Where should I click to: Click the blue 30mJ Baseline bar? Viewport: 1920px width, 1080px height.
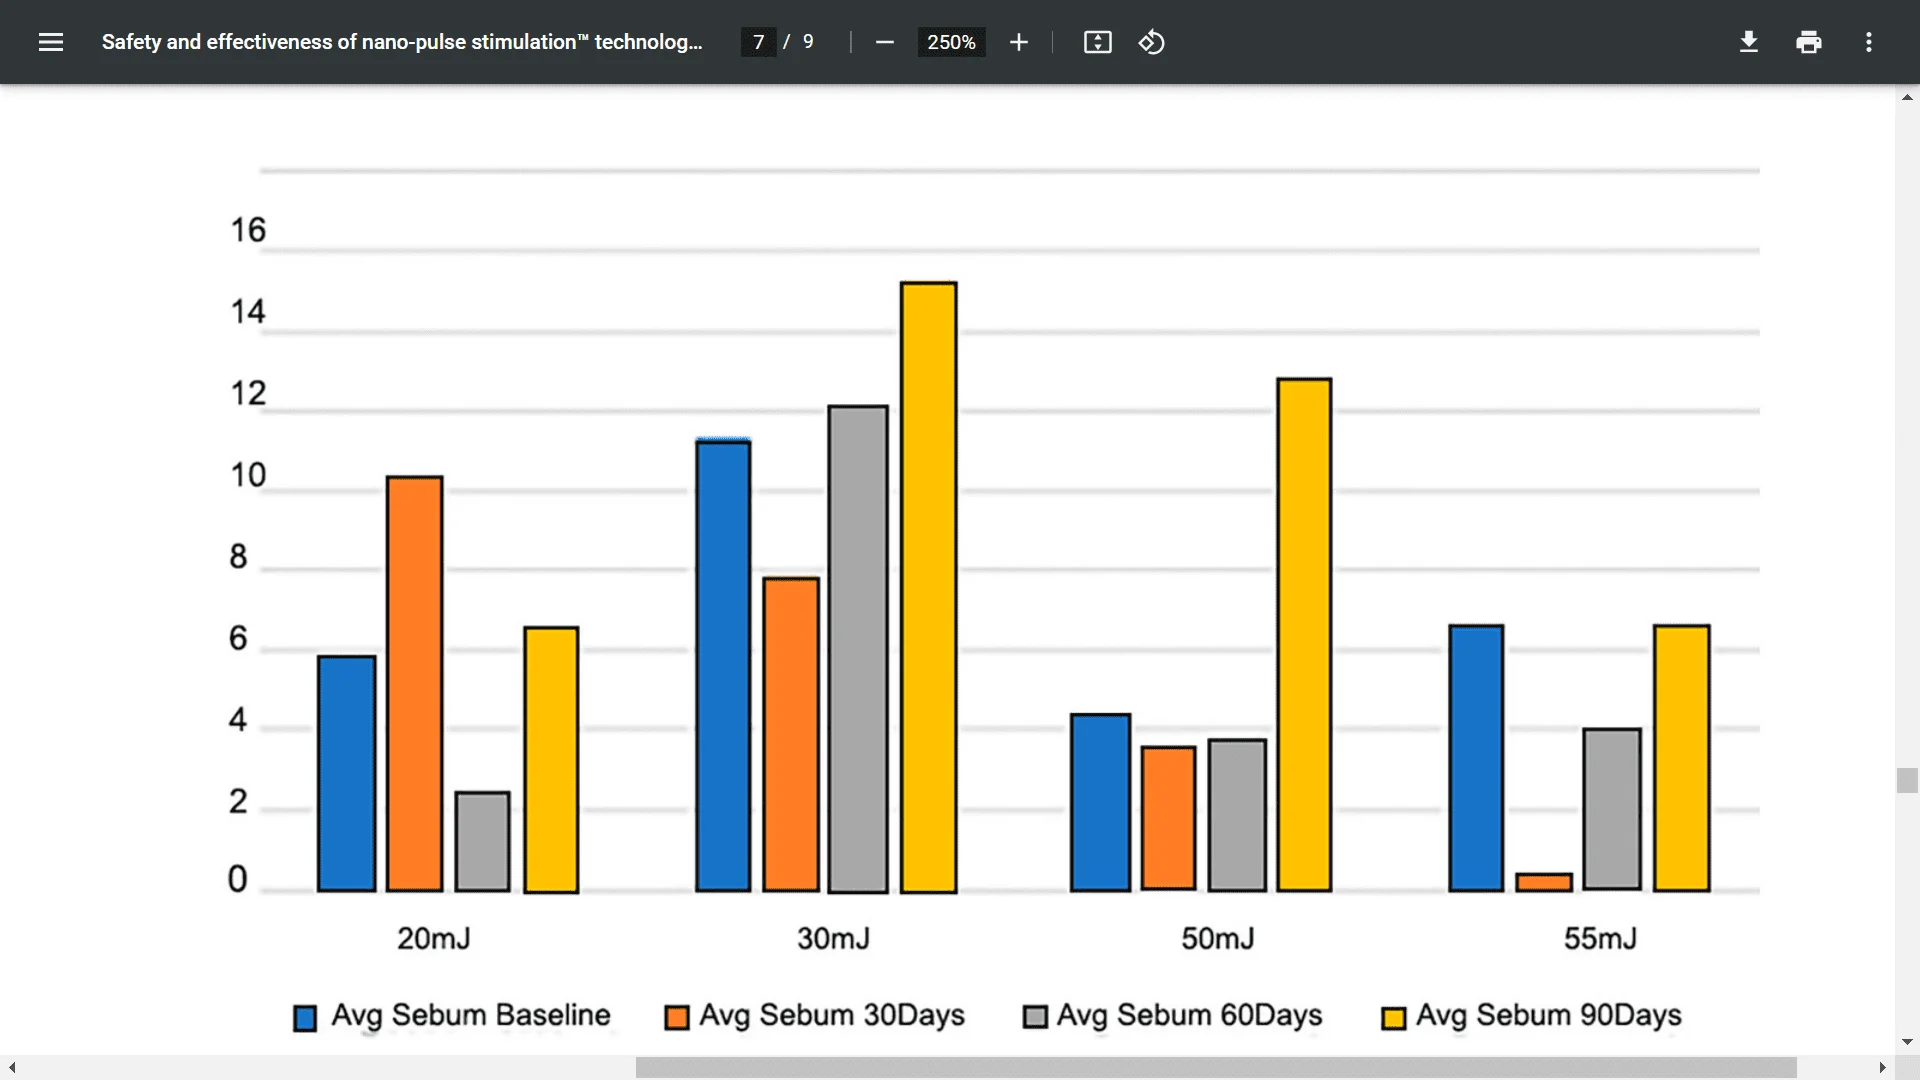[x=723, y=665]
